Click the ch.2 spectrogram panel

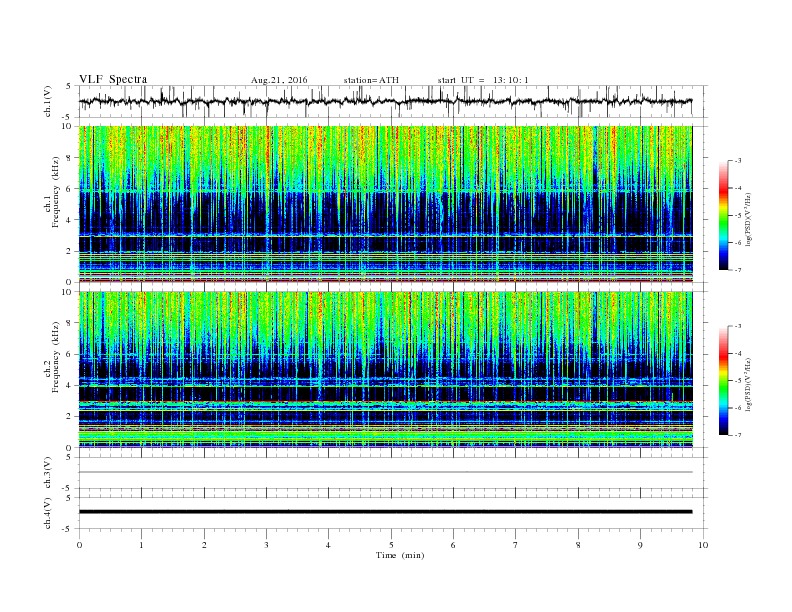pyautogui.click(x=385, y=369)
